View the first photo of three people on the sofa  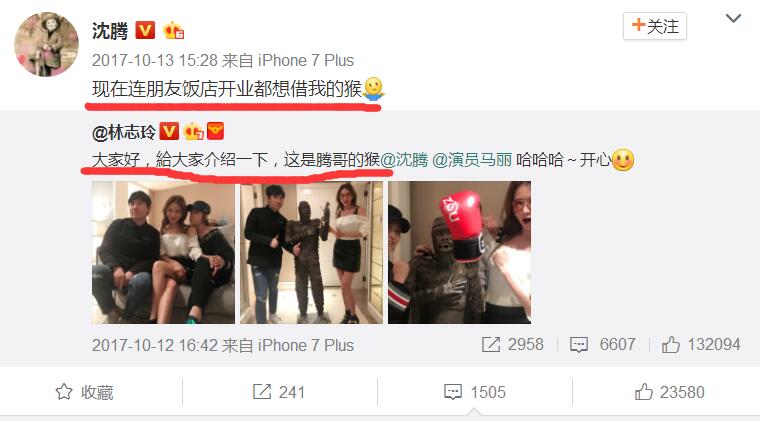tap(163, 252)
